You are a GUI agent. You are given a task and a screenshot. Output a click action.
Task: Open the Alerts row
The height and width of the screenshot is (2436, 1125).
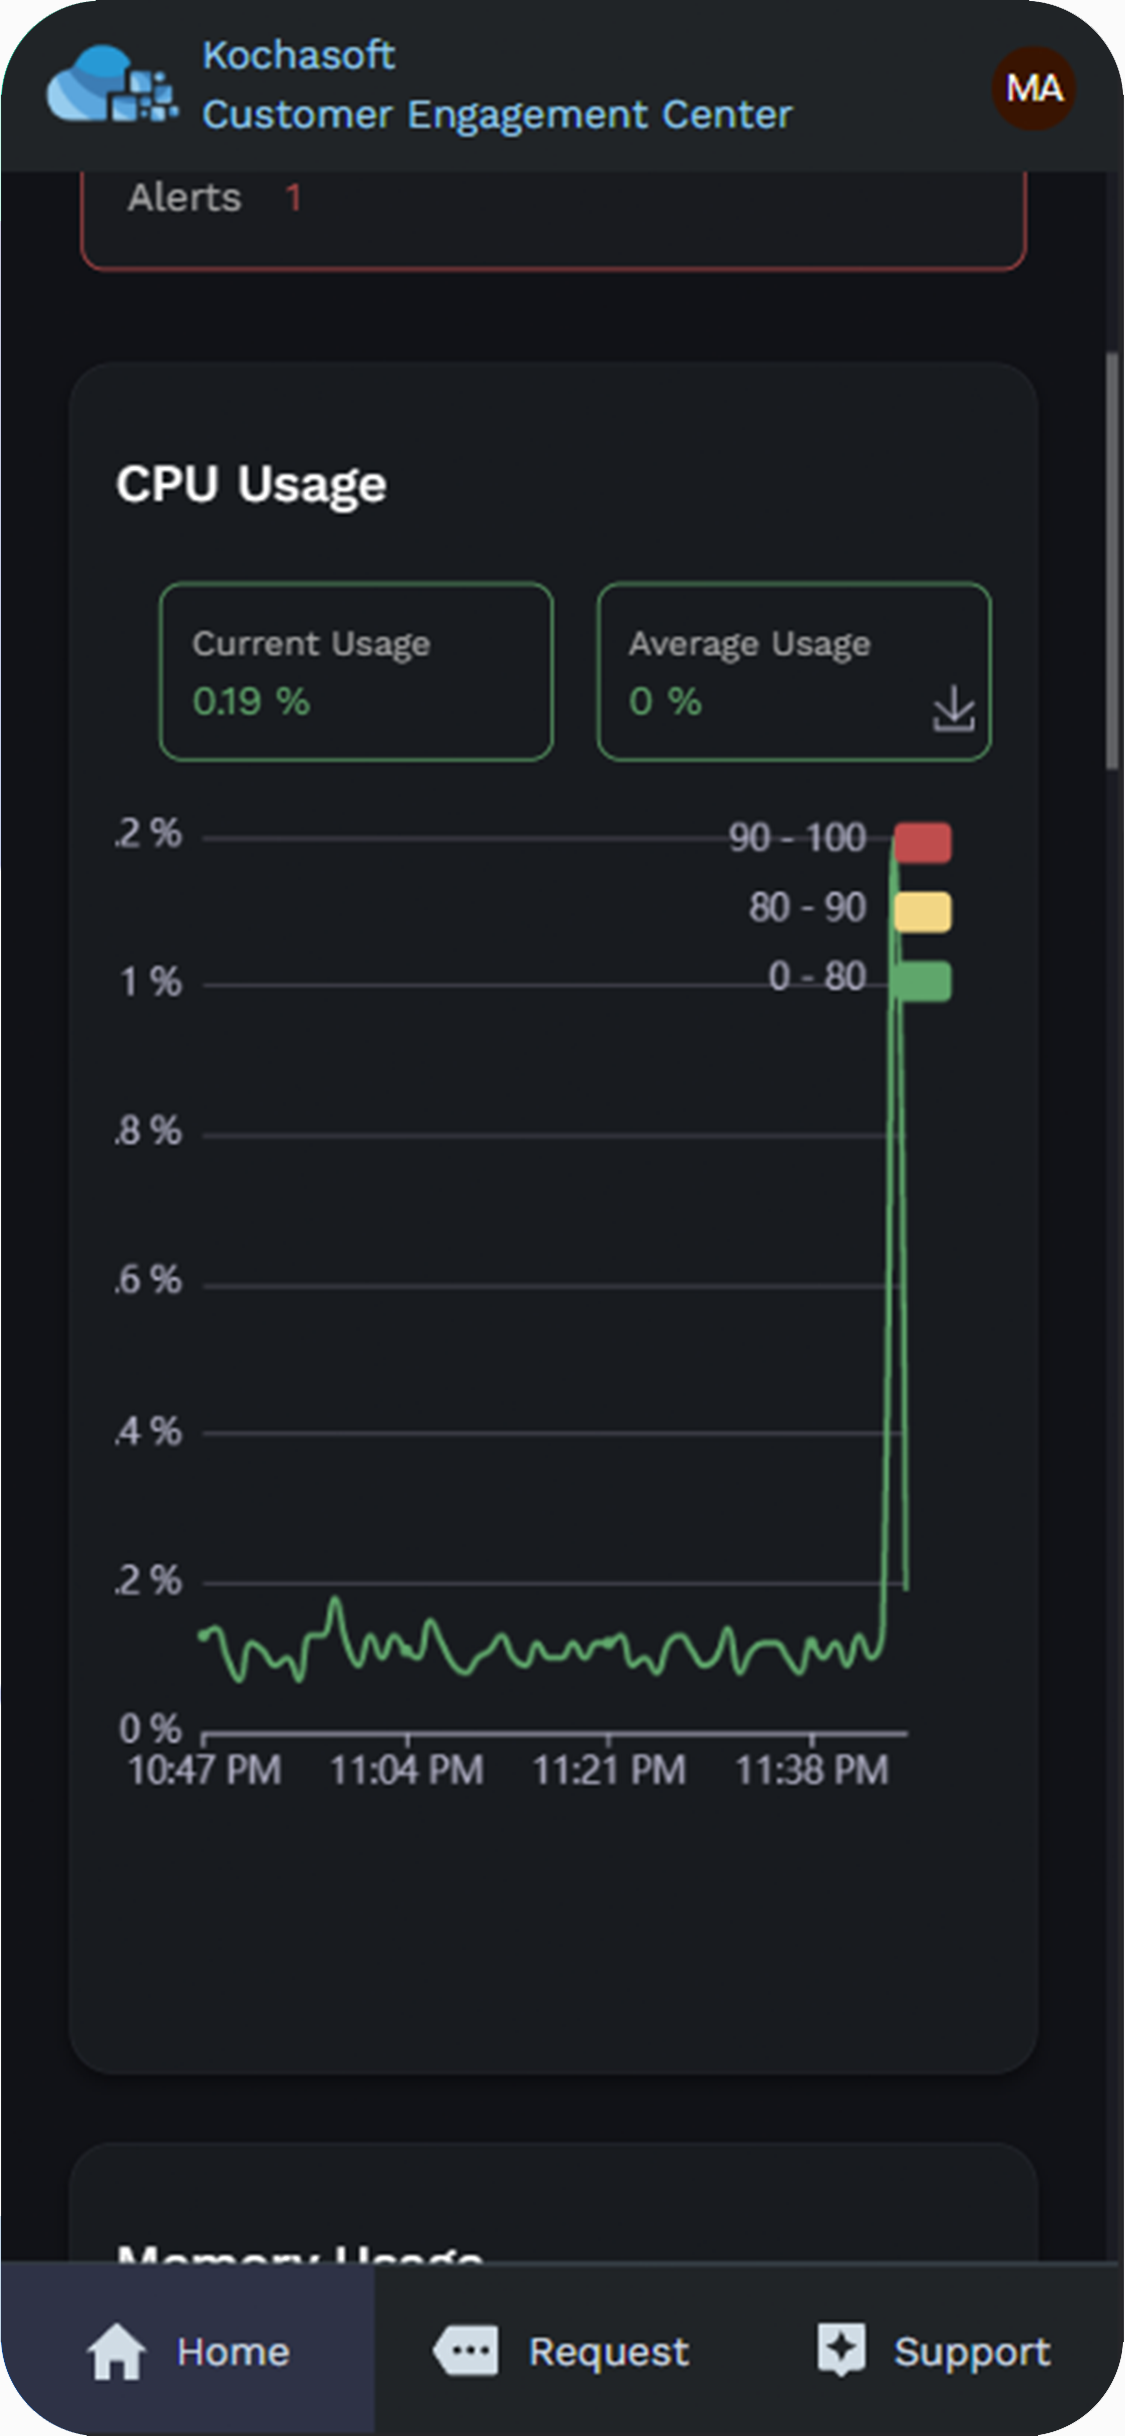(x=185, y=198)
